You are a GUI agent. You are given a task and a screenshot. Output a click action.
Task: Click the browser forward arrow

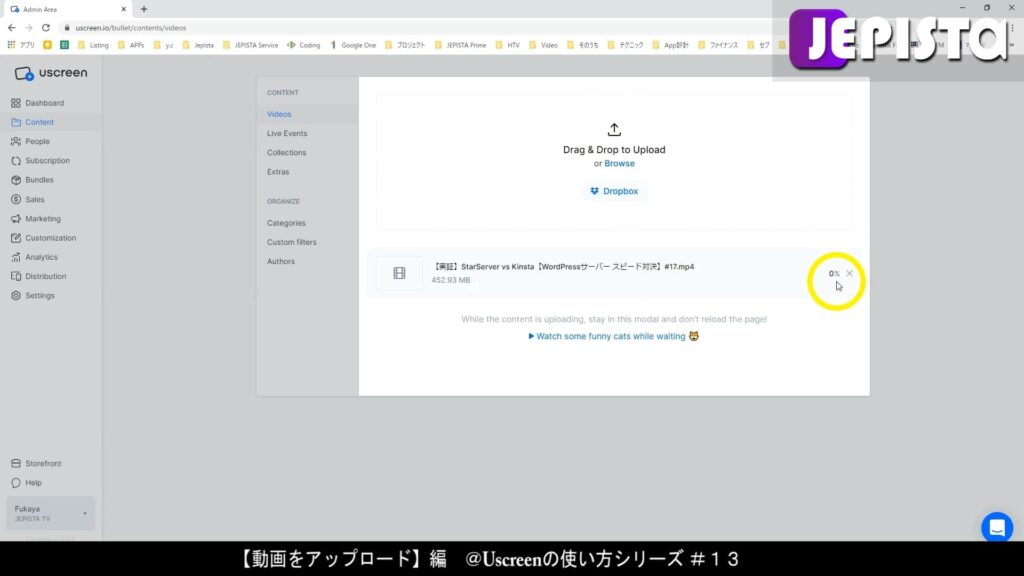28,28
